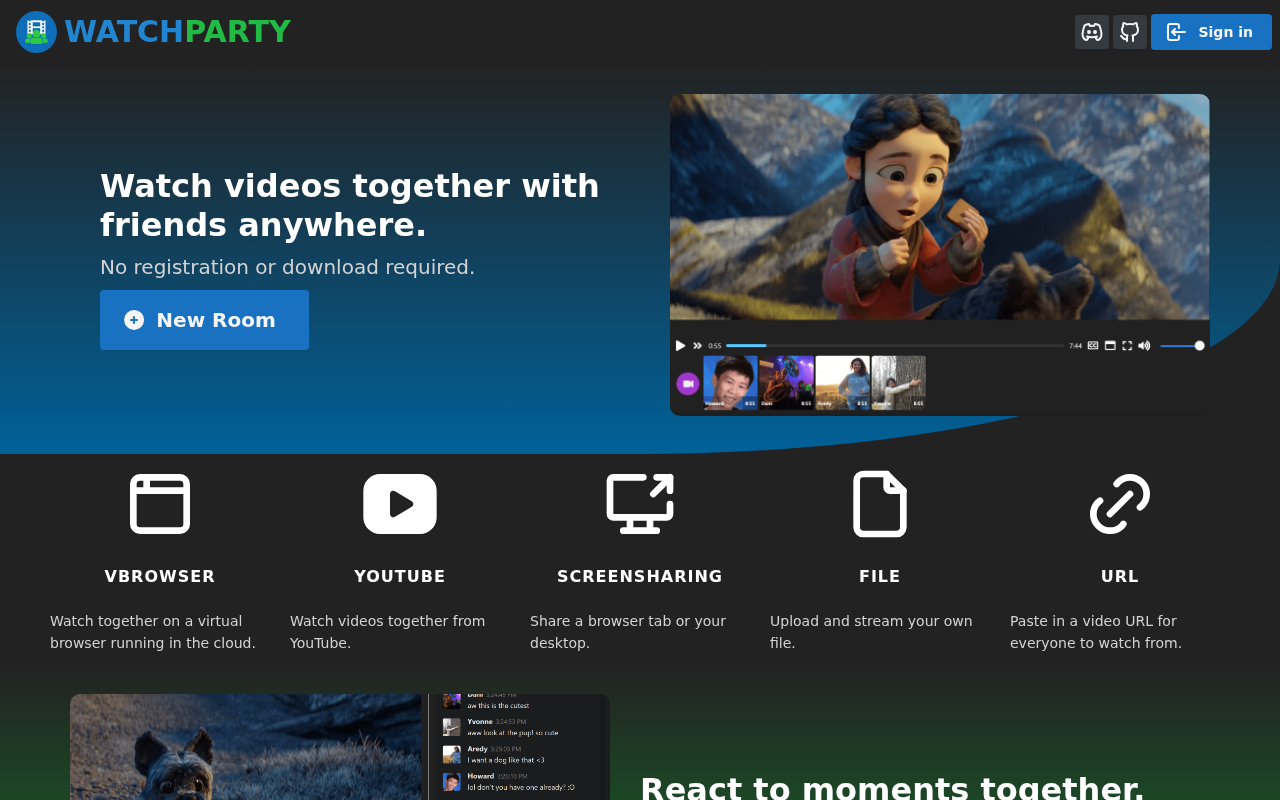1280x800 pixels.
Task: Click the File document icon
Action: point(880,504)
